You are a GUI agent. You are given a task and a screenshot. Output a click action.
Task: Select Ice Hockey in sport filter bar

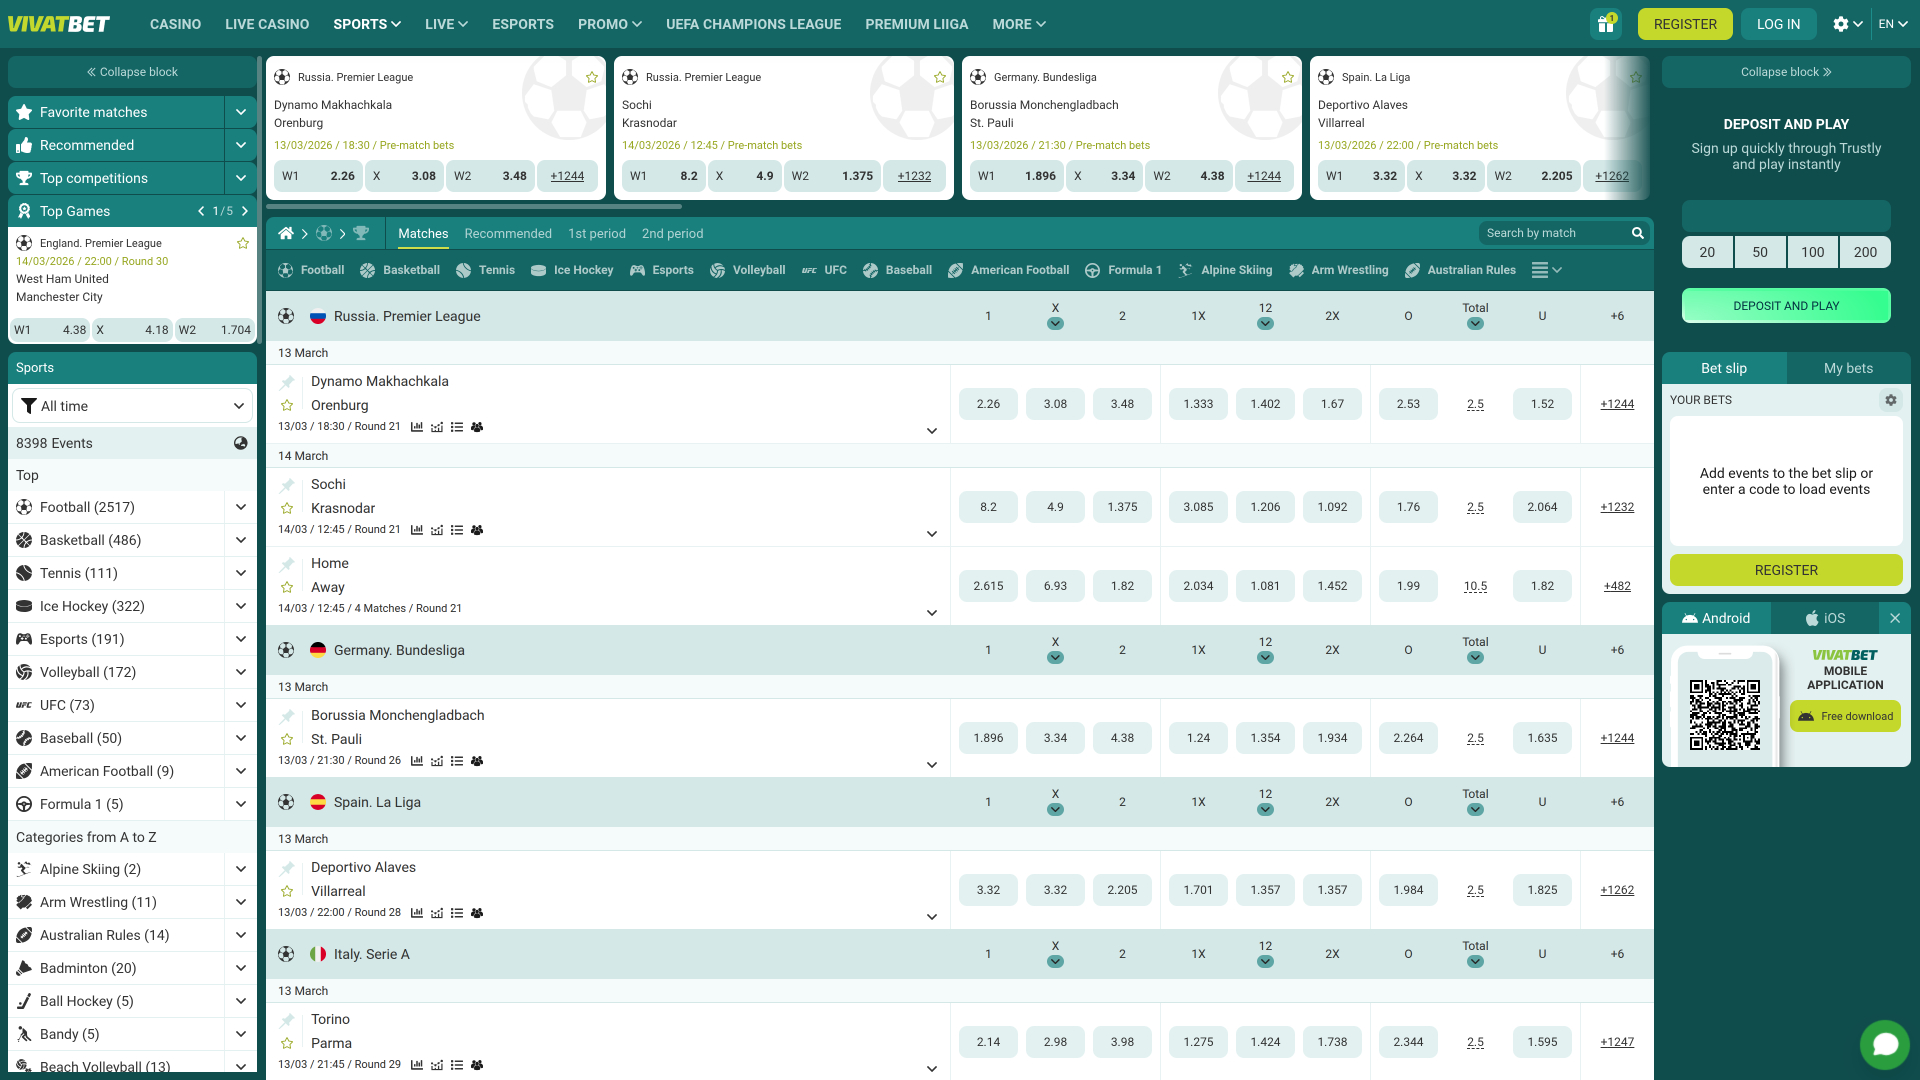click(572, 270)
